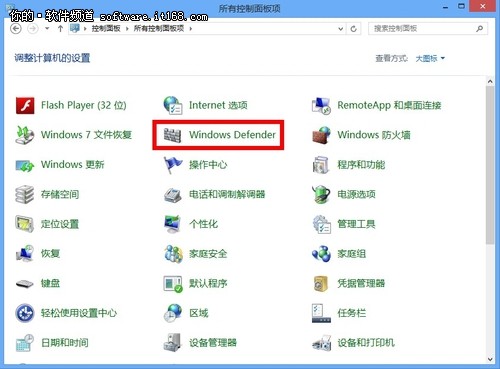
Task: Click the 控制面板 breadcrumb segment
Action: pyautogui.click(x=106, y=29)
